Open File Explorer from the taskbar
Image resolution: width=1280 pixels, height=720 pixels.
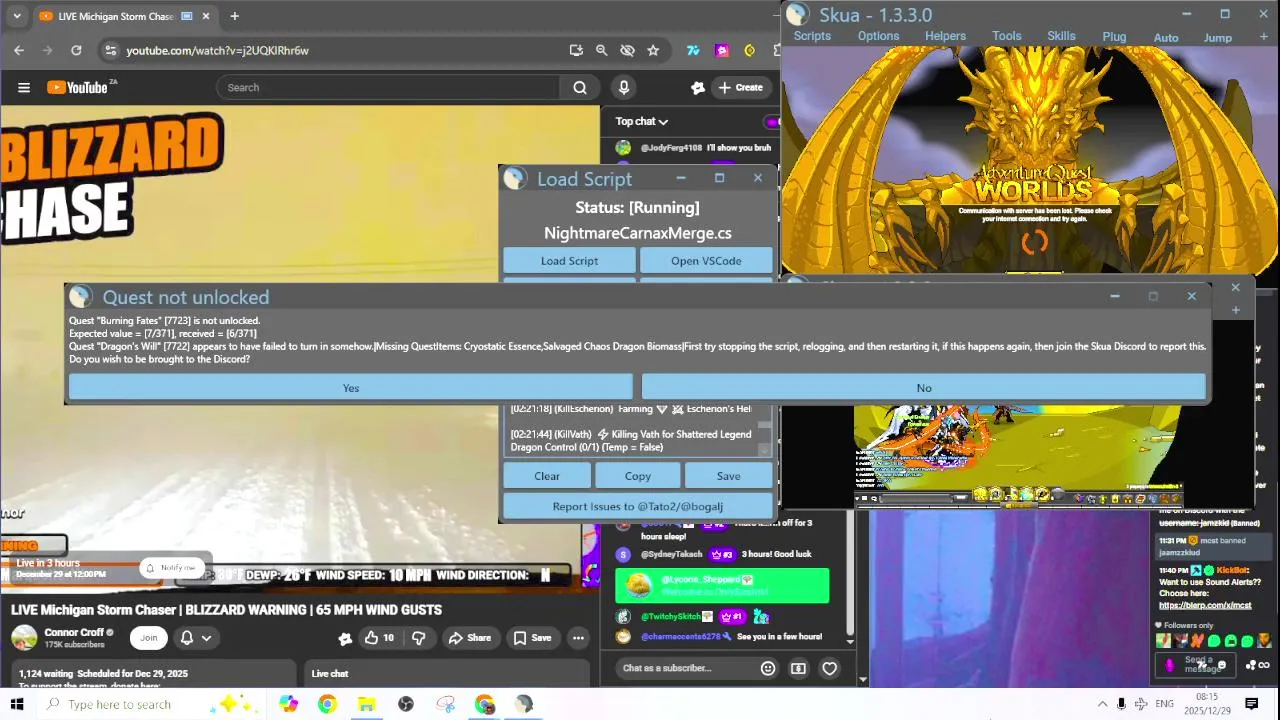pyautogui.click(x=366, y=704)
